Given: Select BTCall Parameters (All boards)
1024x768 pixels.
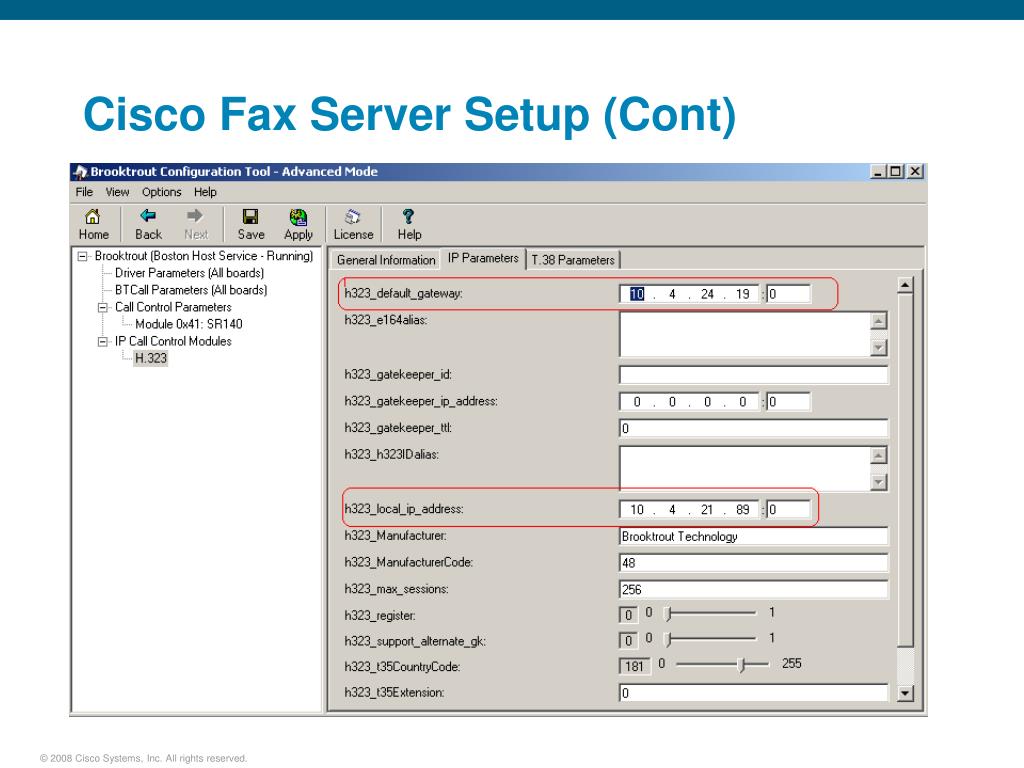Looking at the screenshot, I should point(191,290).
